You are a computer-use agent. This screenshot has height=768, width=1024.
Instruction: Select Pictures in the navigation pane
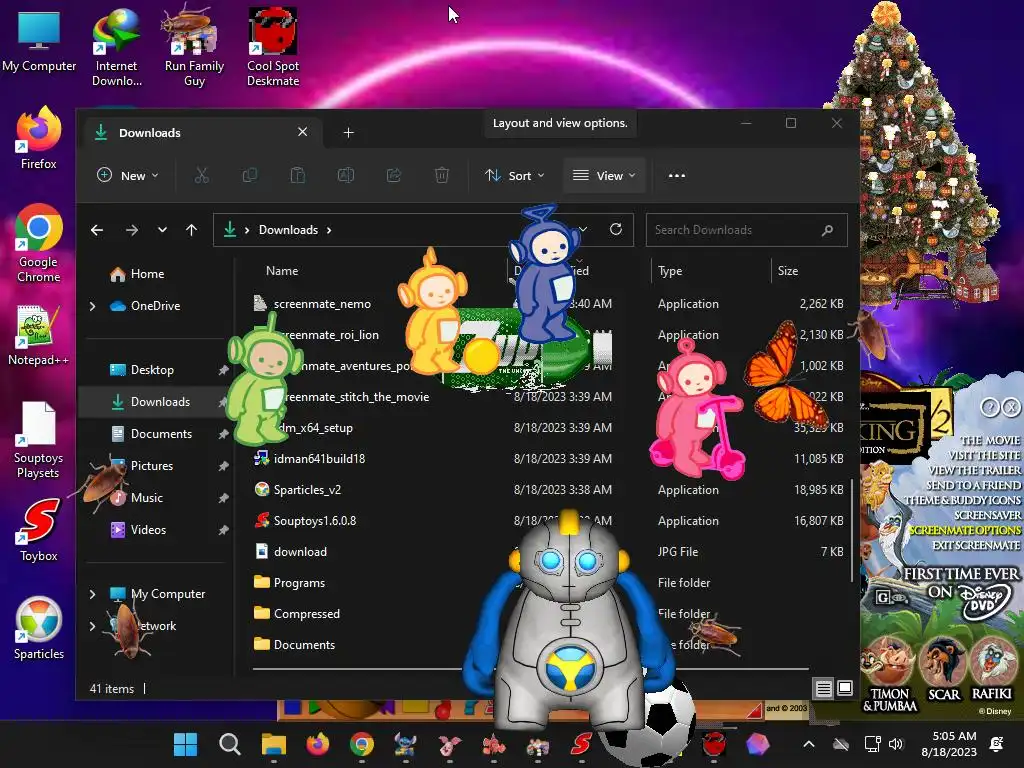coord(152,466)
